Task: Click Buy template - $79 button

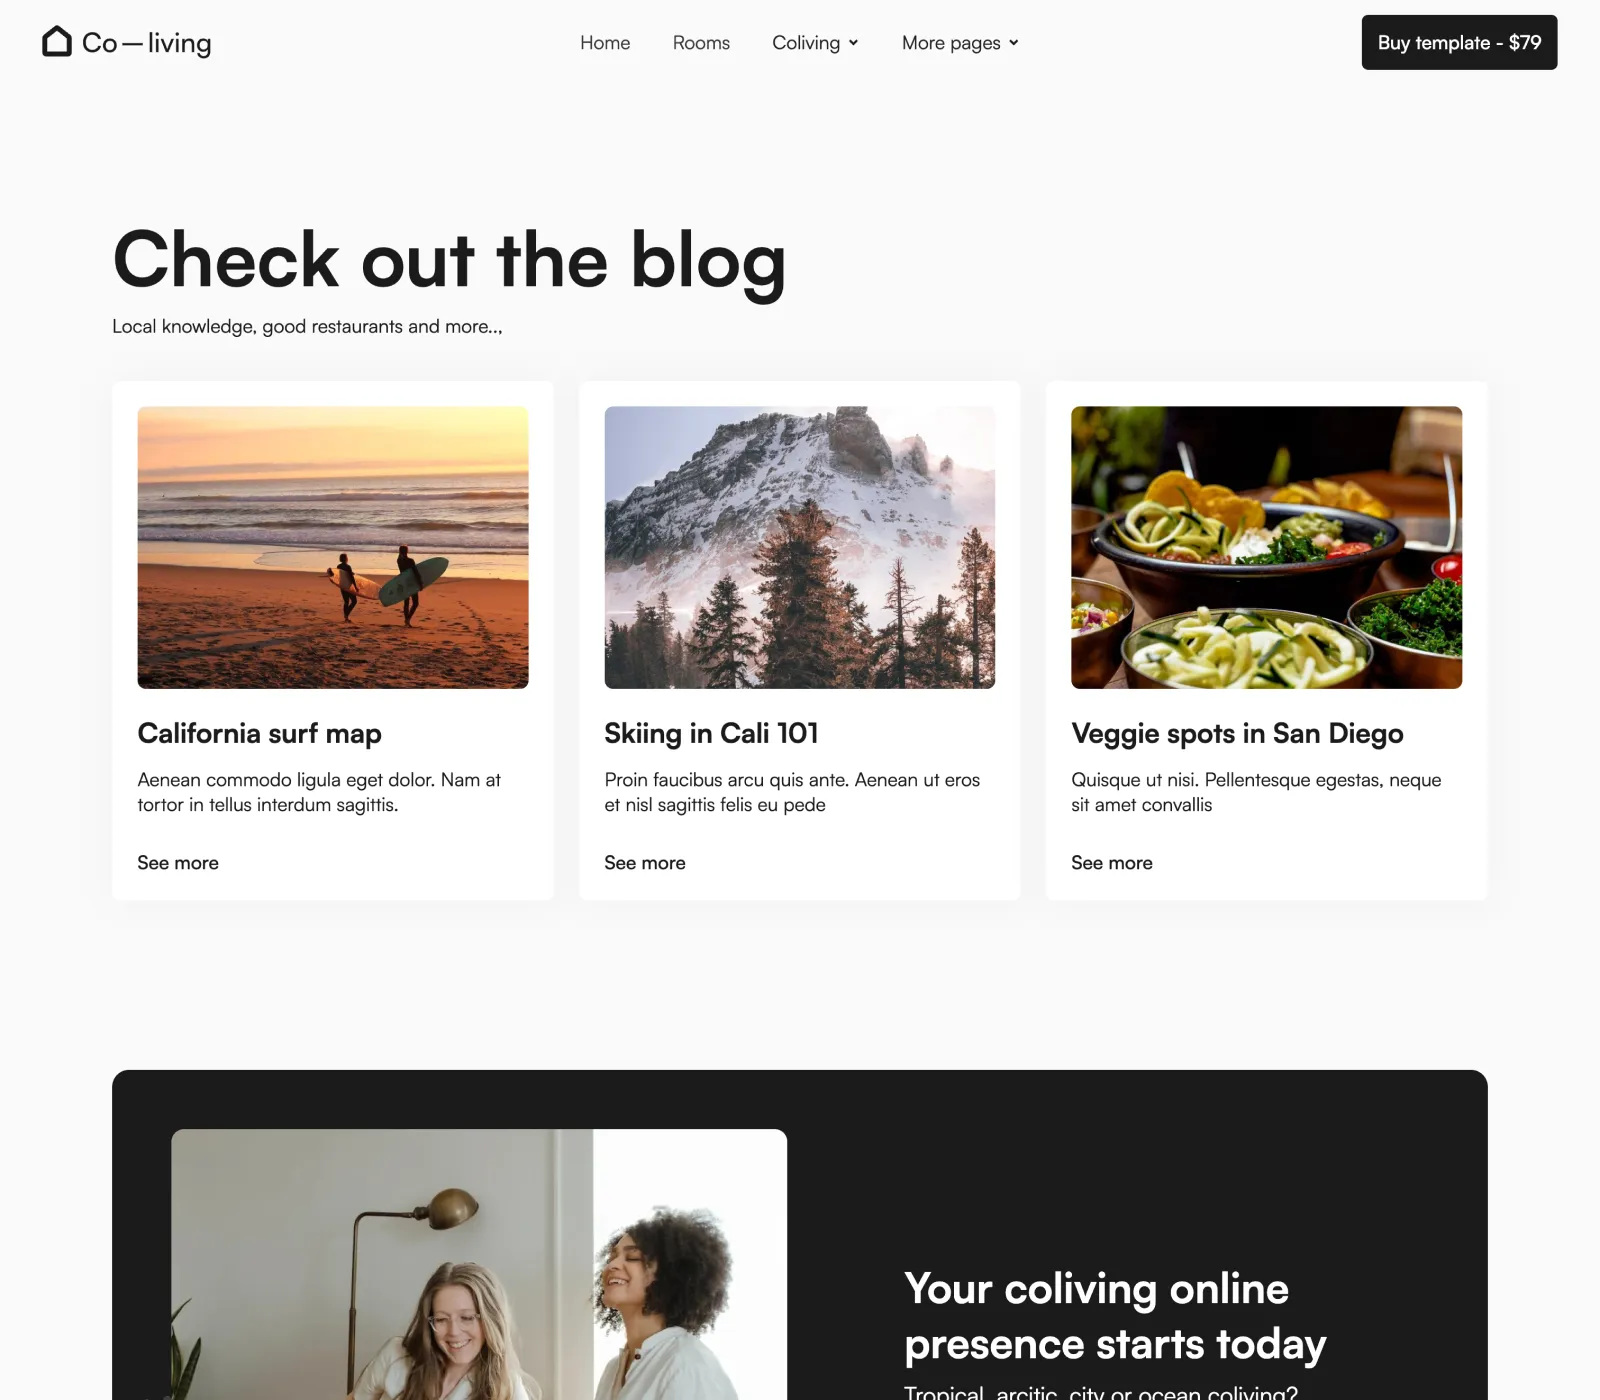Action: click(x=1459, y=42)
